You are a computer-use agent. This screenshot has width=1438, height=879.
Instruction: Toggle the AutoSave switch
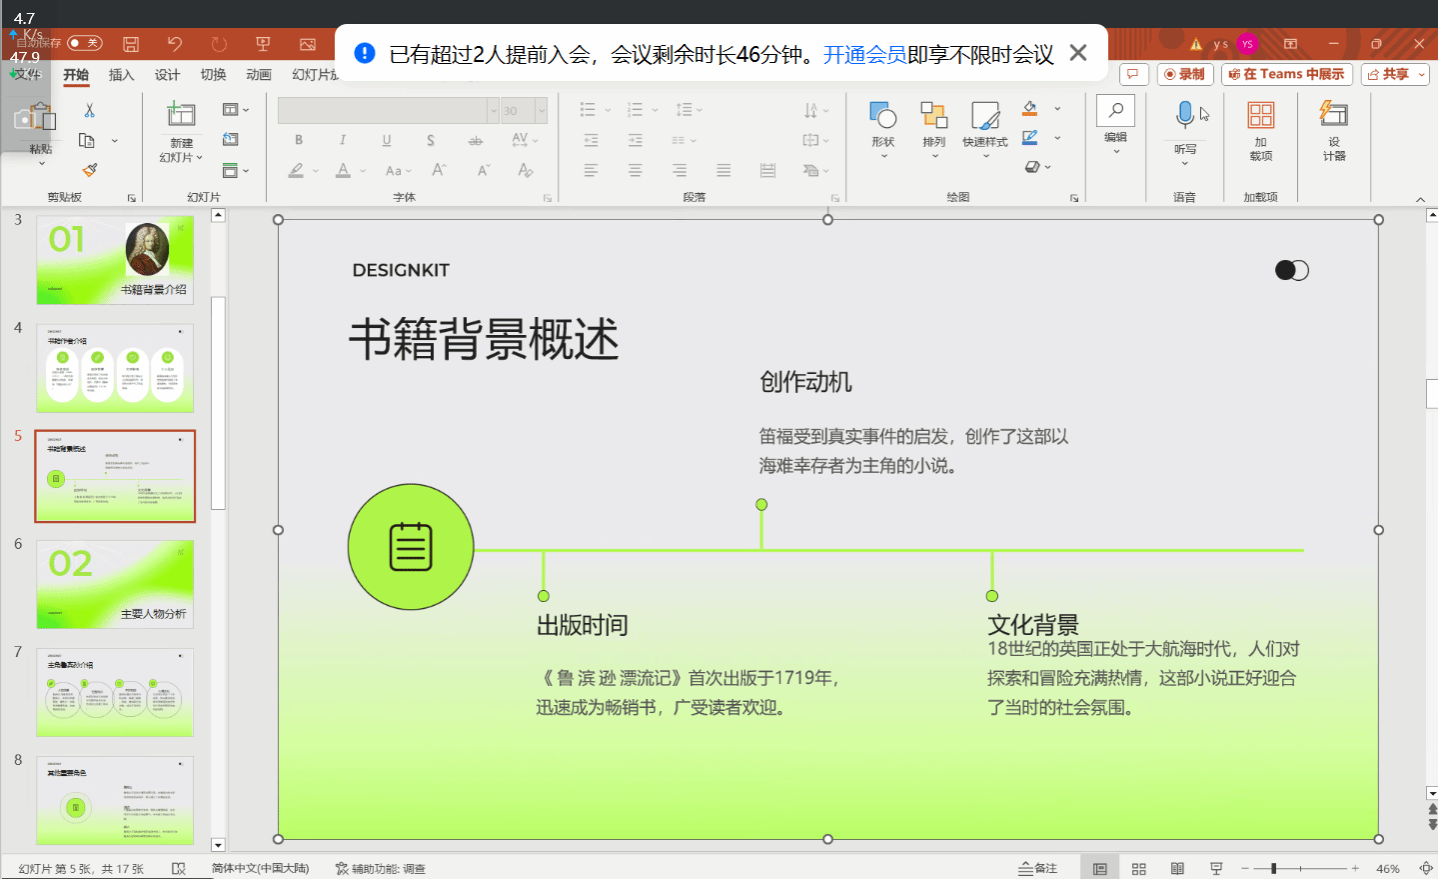[x=85, y=43]
